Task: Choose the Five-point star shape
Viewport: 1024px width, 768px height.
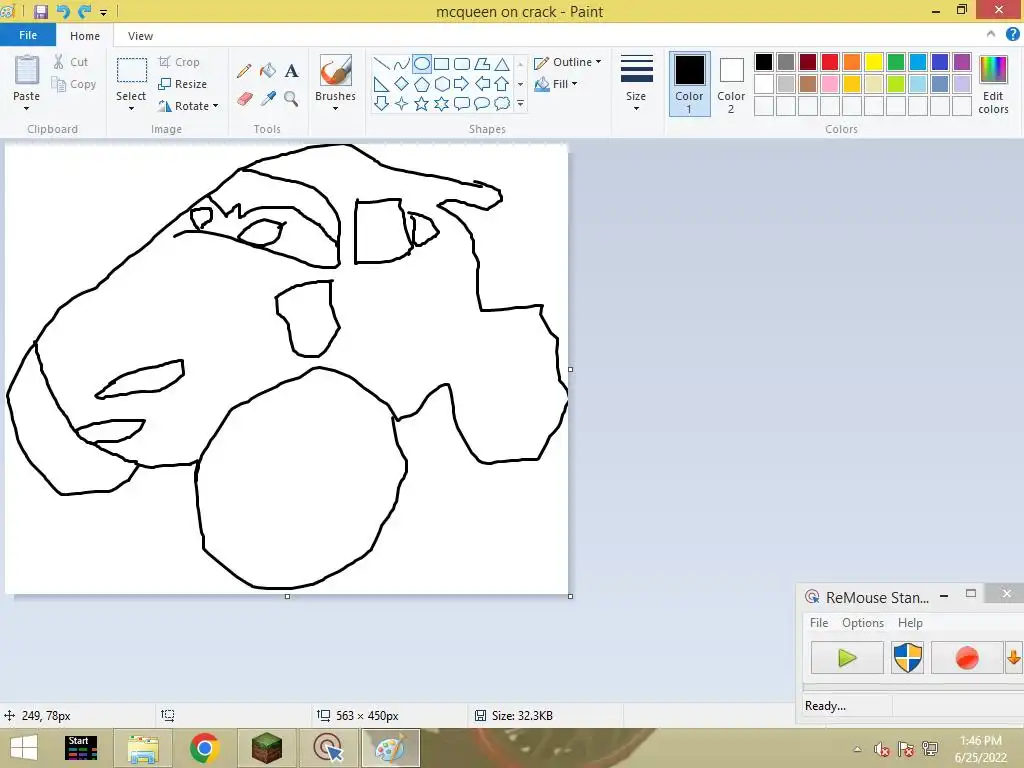Action: [422, 103]
